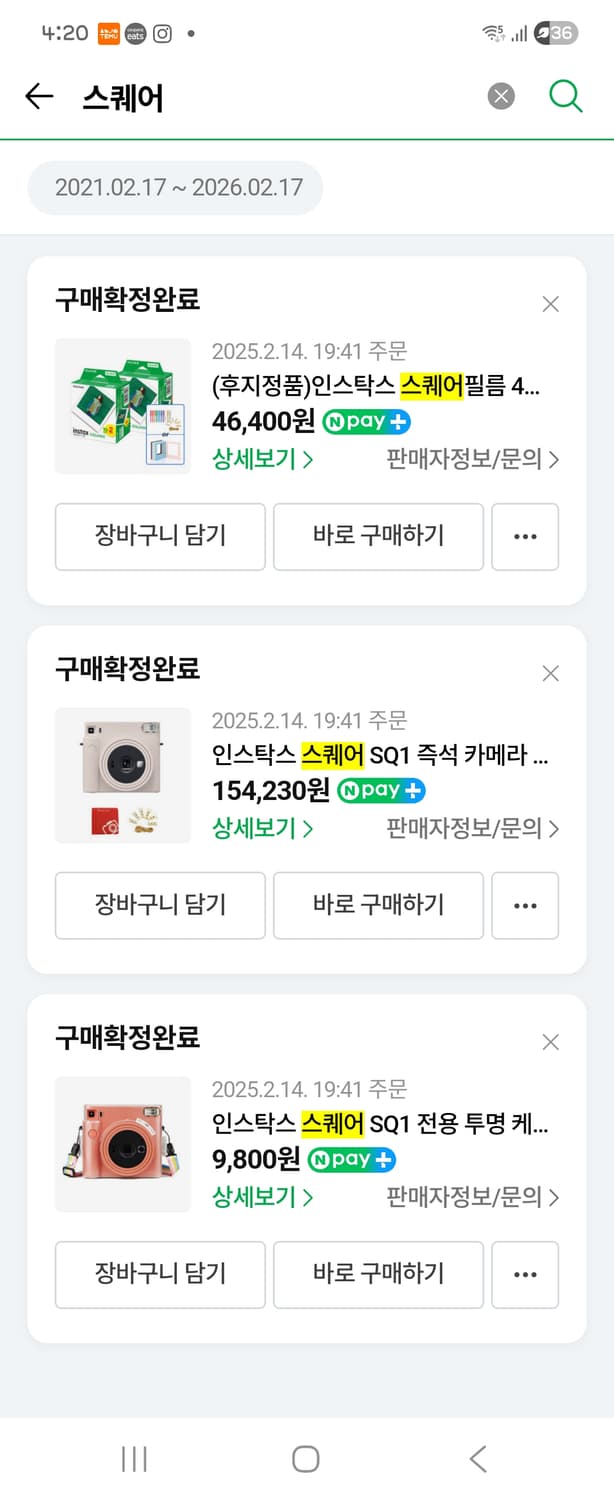
Task: Dismiss the SQ1 camera order card
Action: click(x=550, y=673)
